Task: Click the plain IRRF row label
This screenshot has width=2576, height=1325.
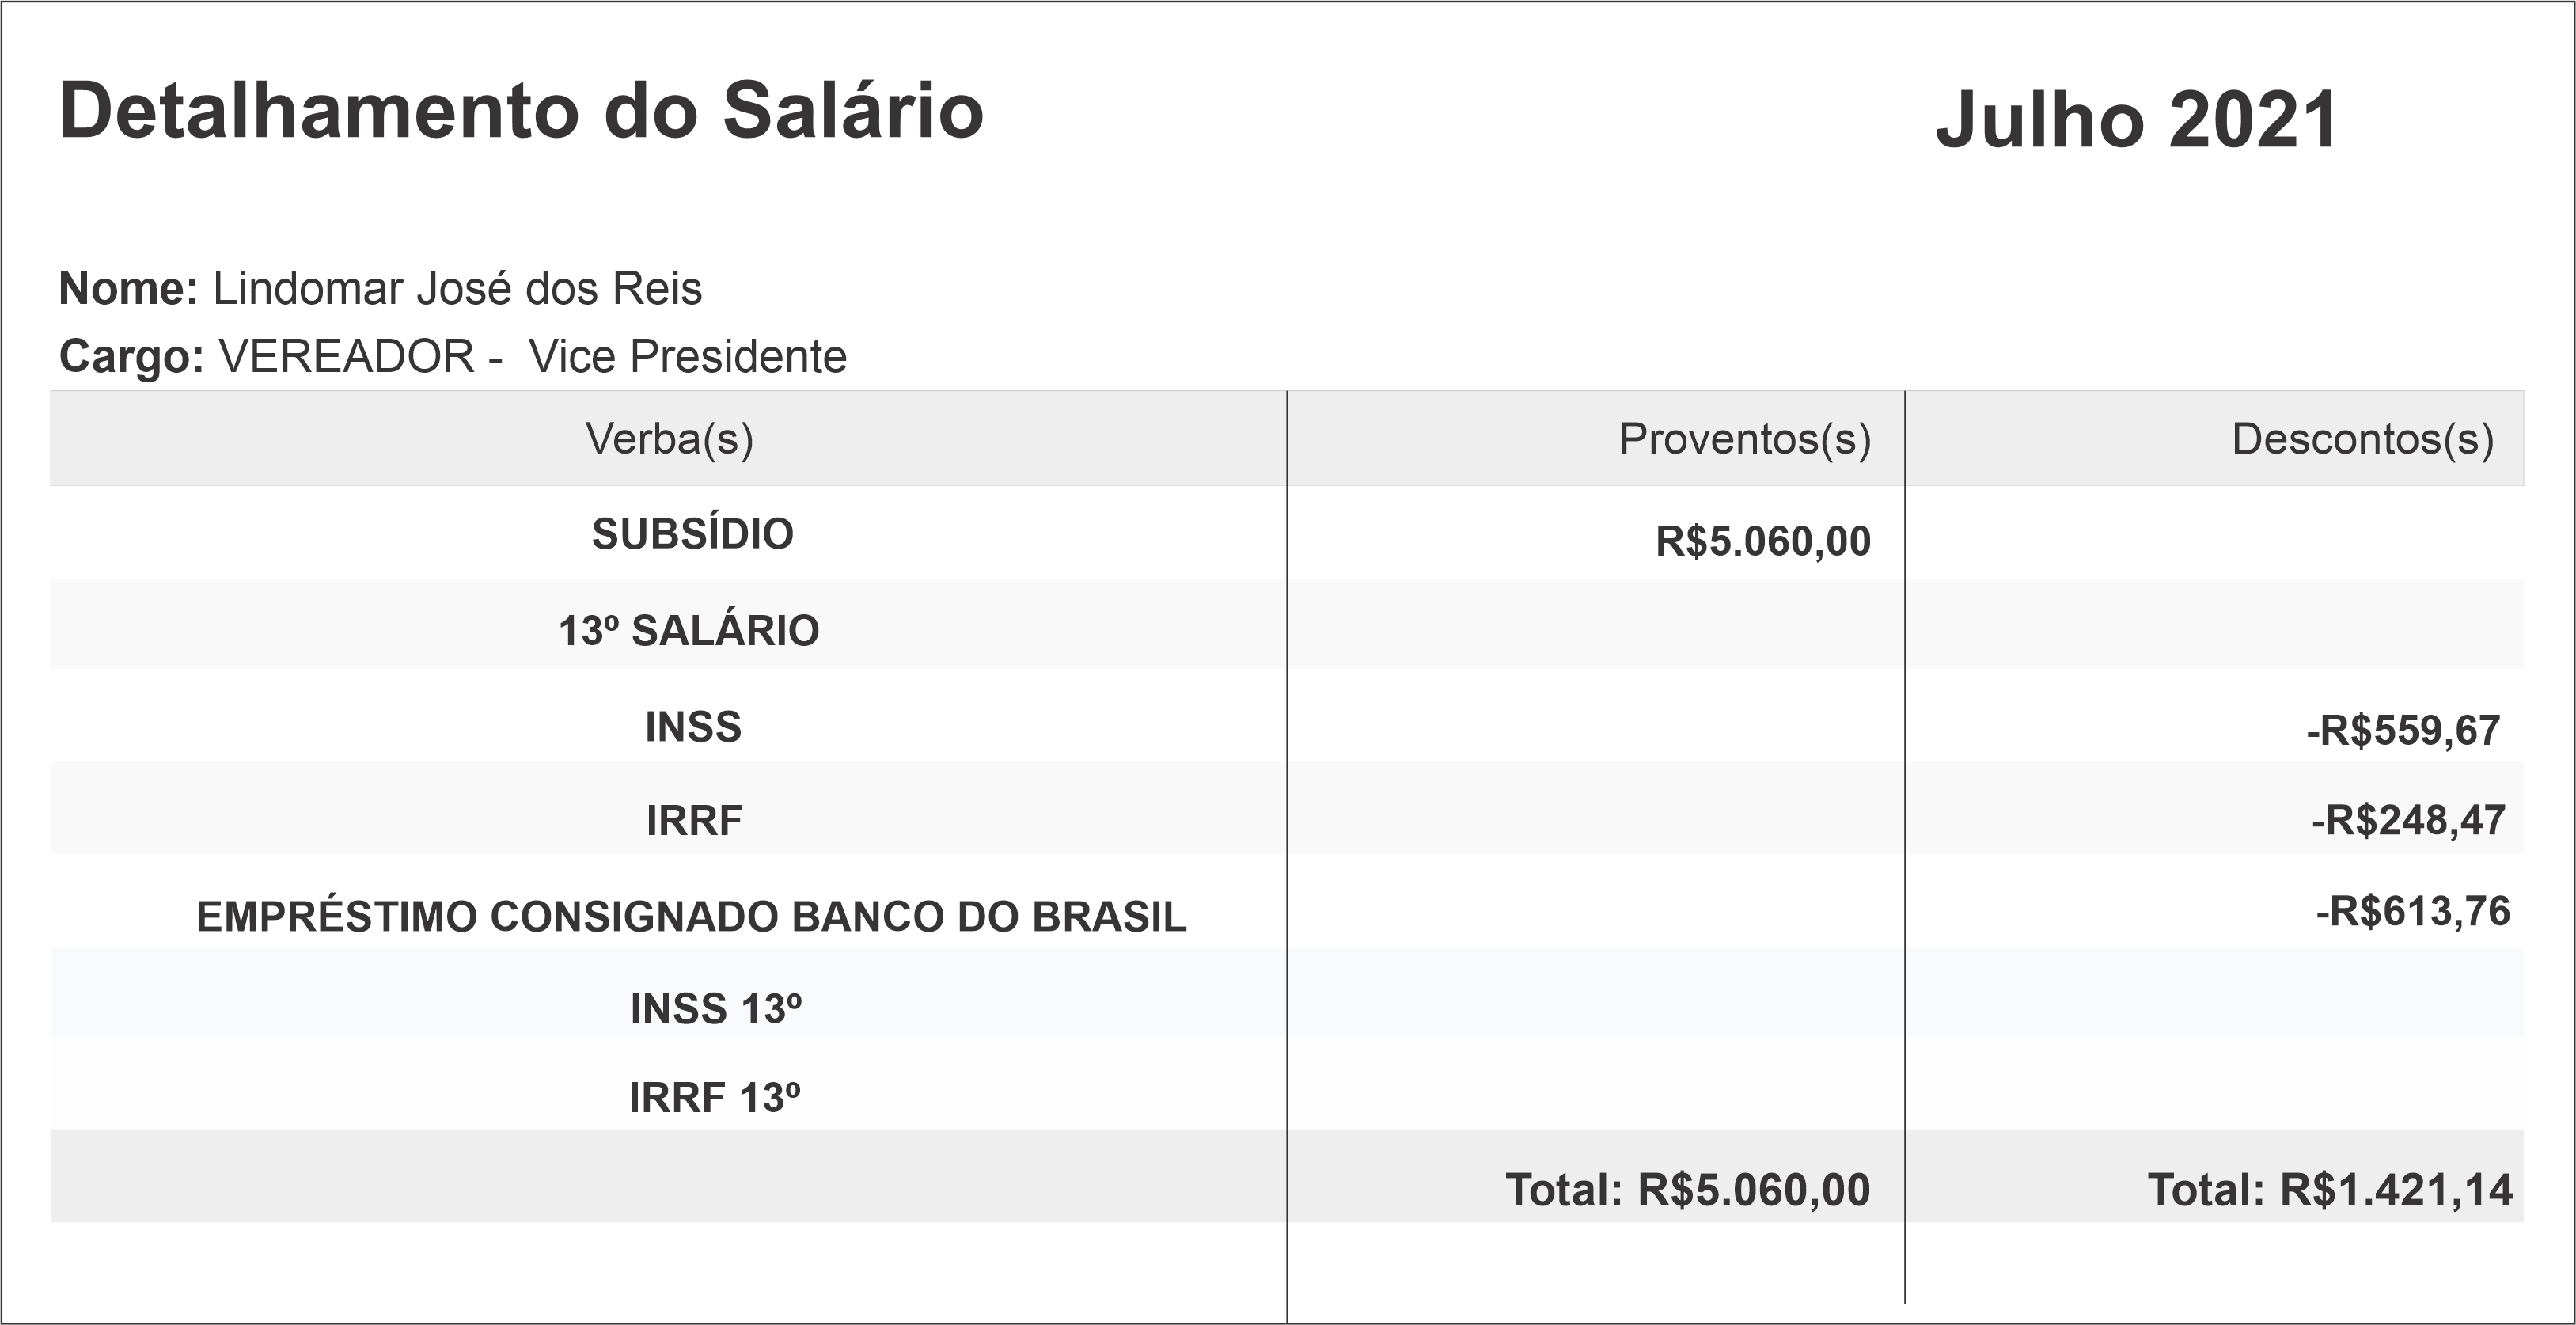Action: click(694, 821)
